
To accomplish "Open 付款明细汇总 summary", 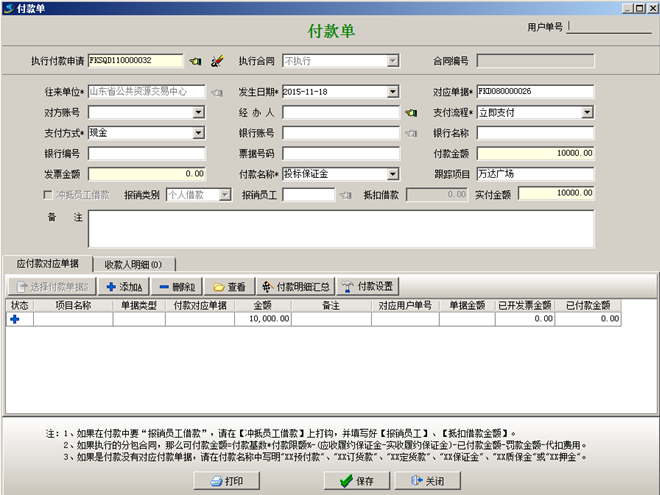I will coord(295,287).
